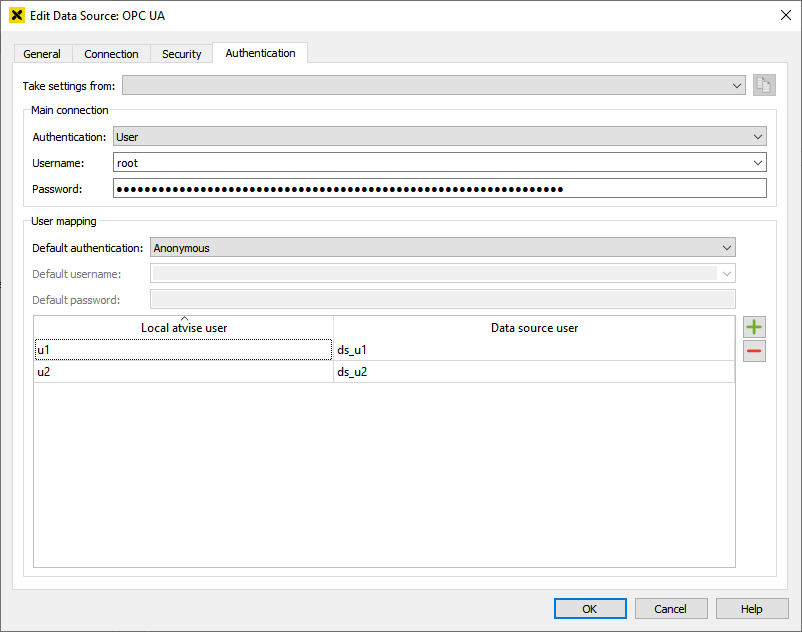Select the Security tab

pos(181,53)
